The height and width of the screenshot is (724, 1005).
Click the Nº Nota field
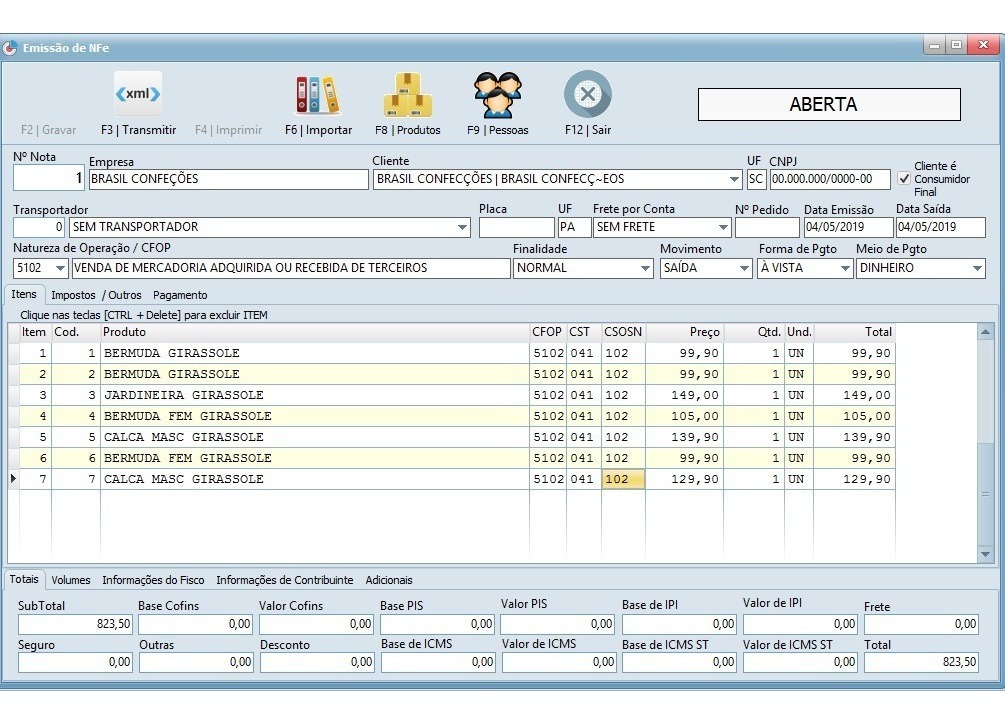click(x=49, y=178)
